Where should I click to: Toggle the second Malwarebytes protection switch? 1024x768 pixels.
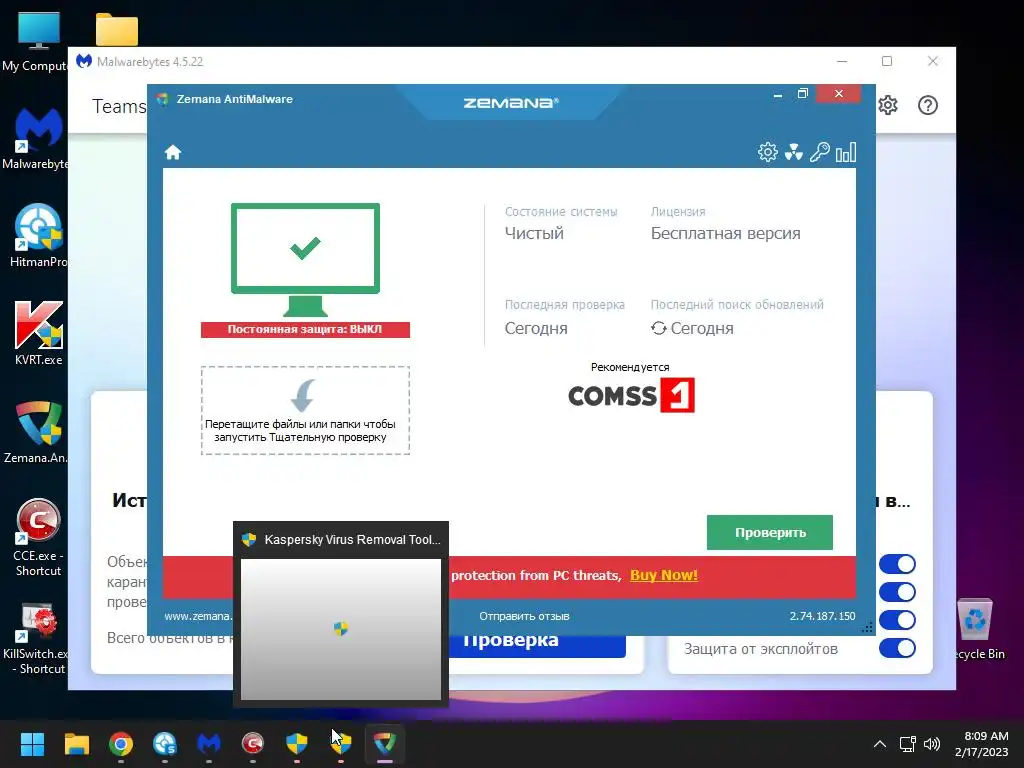coord(897,592)
